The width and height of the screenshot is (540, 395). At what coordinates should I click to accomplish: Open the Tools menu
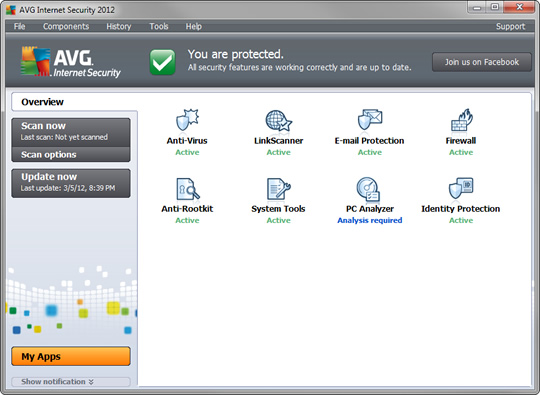(159, 27)
